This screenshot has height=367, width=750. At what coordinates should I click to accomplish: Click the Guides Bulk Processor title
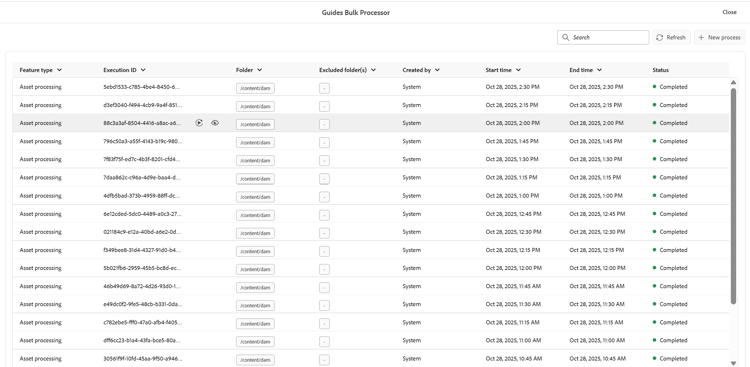point(355,12)
